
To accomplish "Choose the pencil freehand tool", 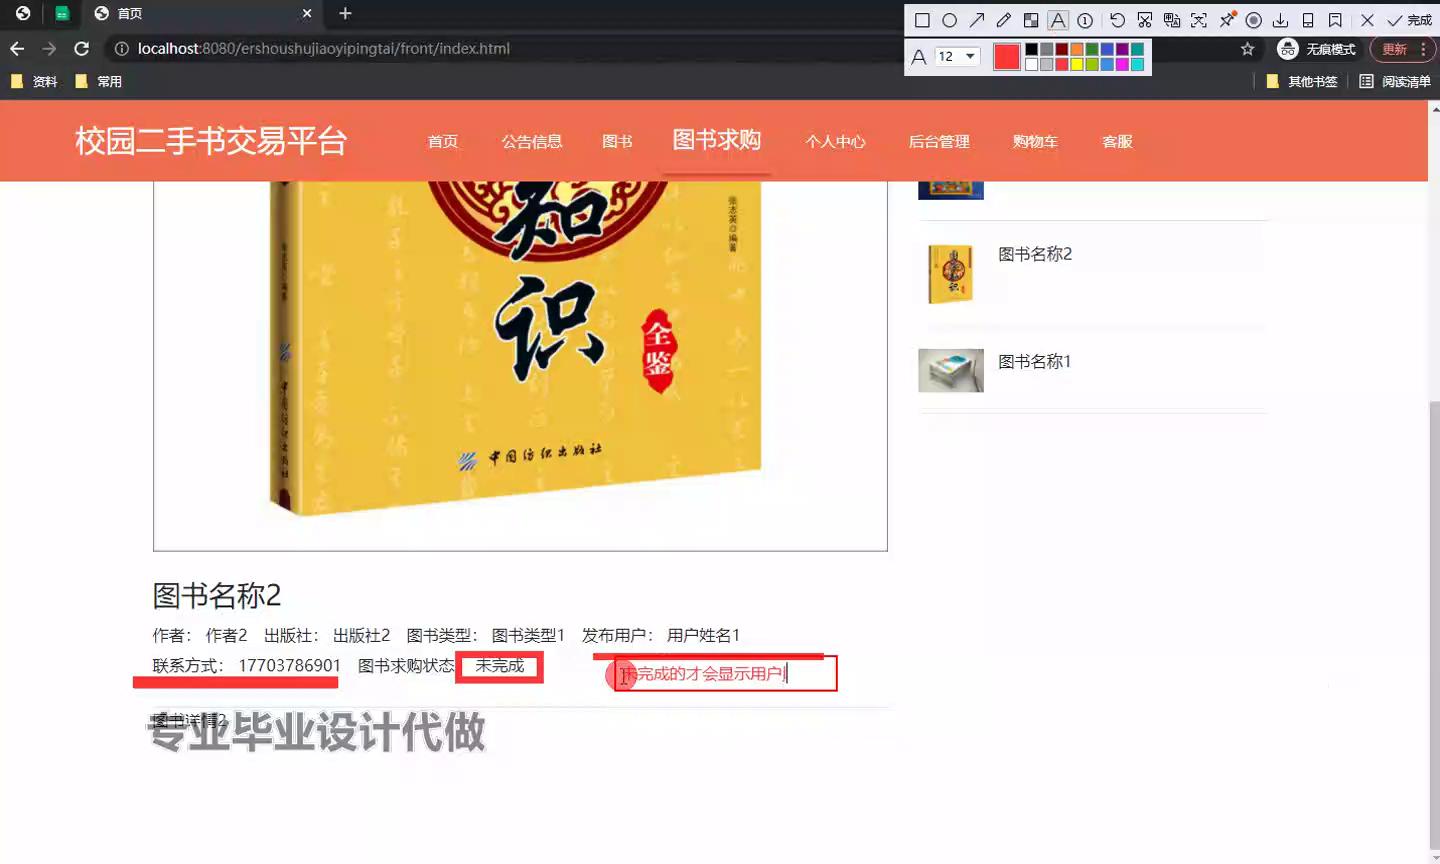I will (1004, 20).
